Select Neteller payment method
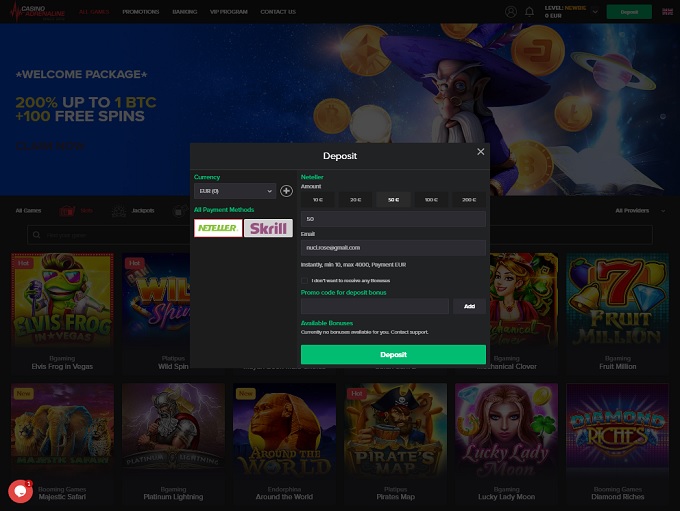Viewport: 680px width, 511px height. click(218, 228)
